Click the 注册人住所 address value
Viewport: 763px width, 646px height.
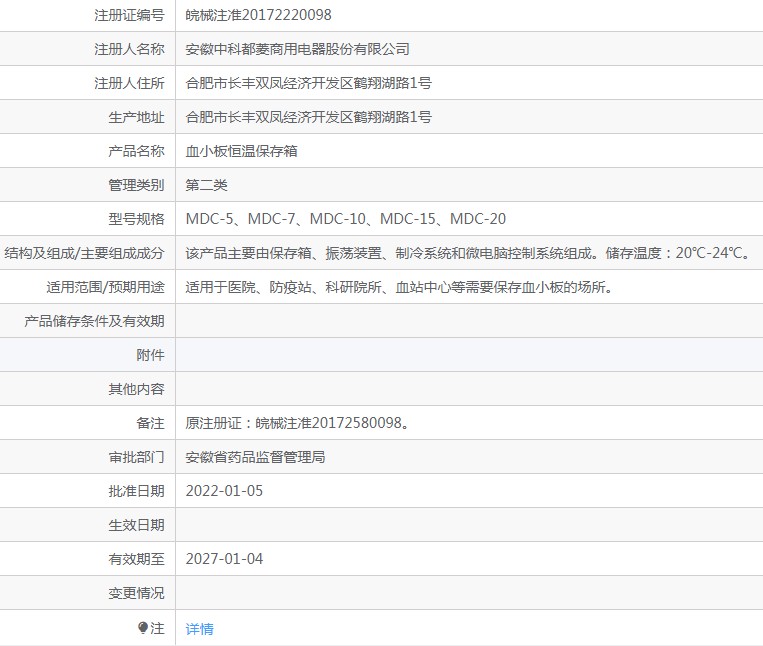point(309,83)
